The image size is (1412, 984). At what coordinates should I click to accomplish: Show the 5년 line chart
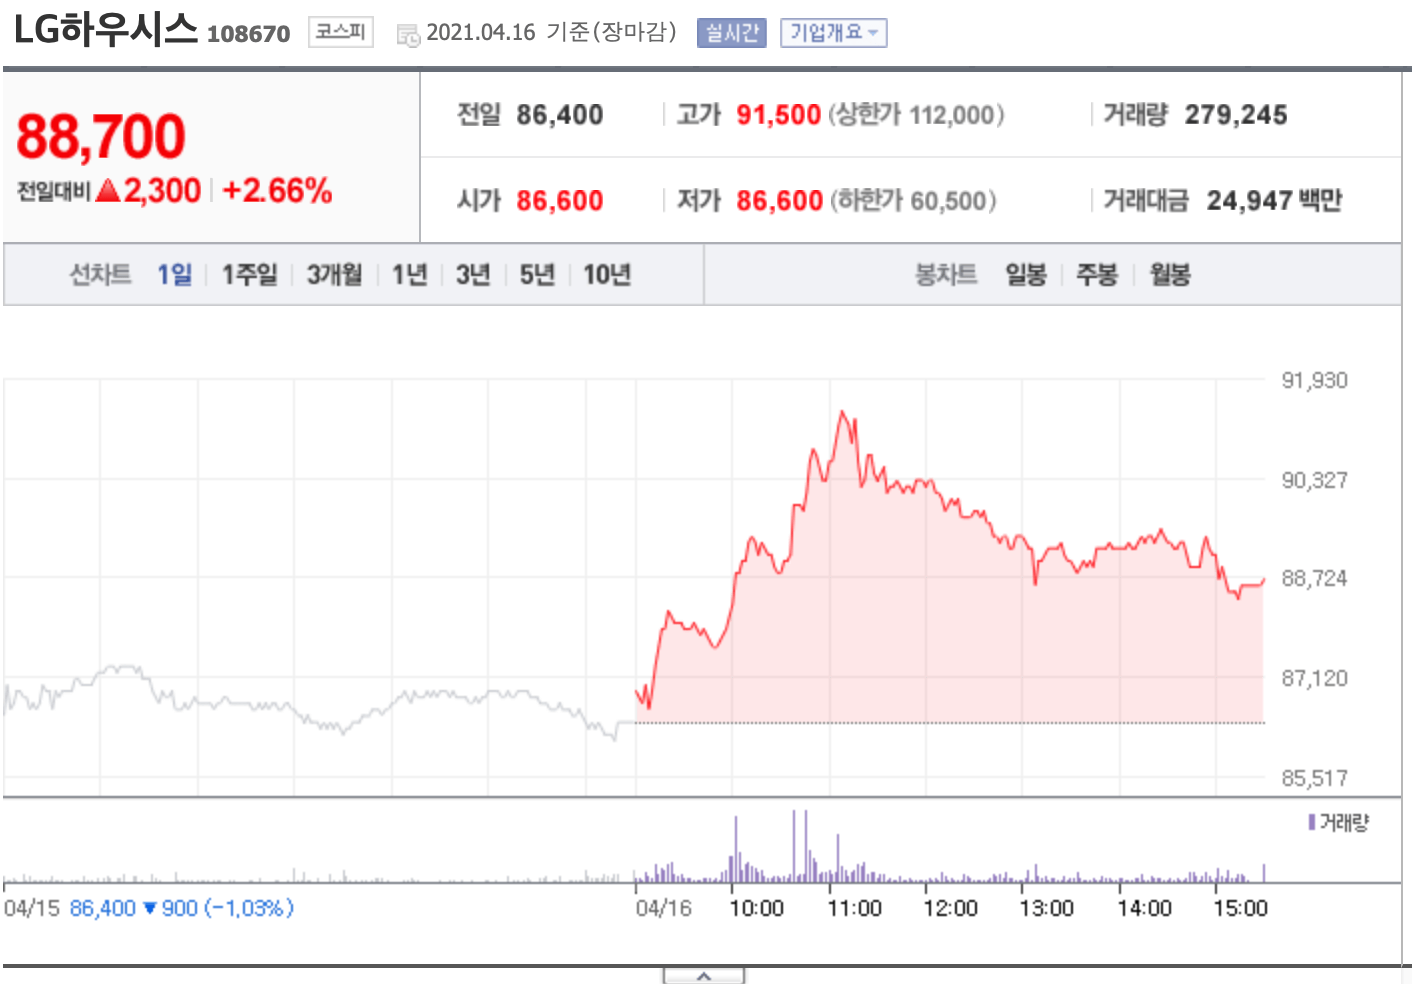(537, 275)
